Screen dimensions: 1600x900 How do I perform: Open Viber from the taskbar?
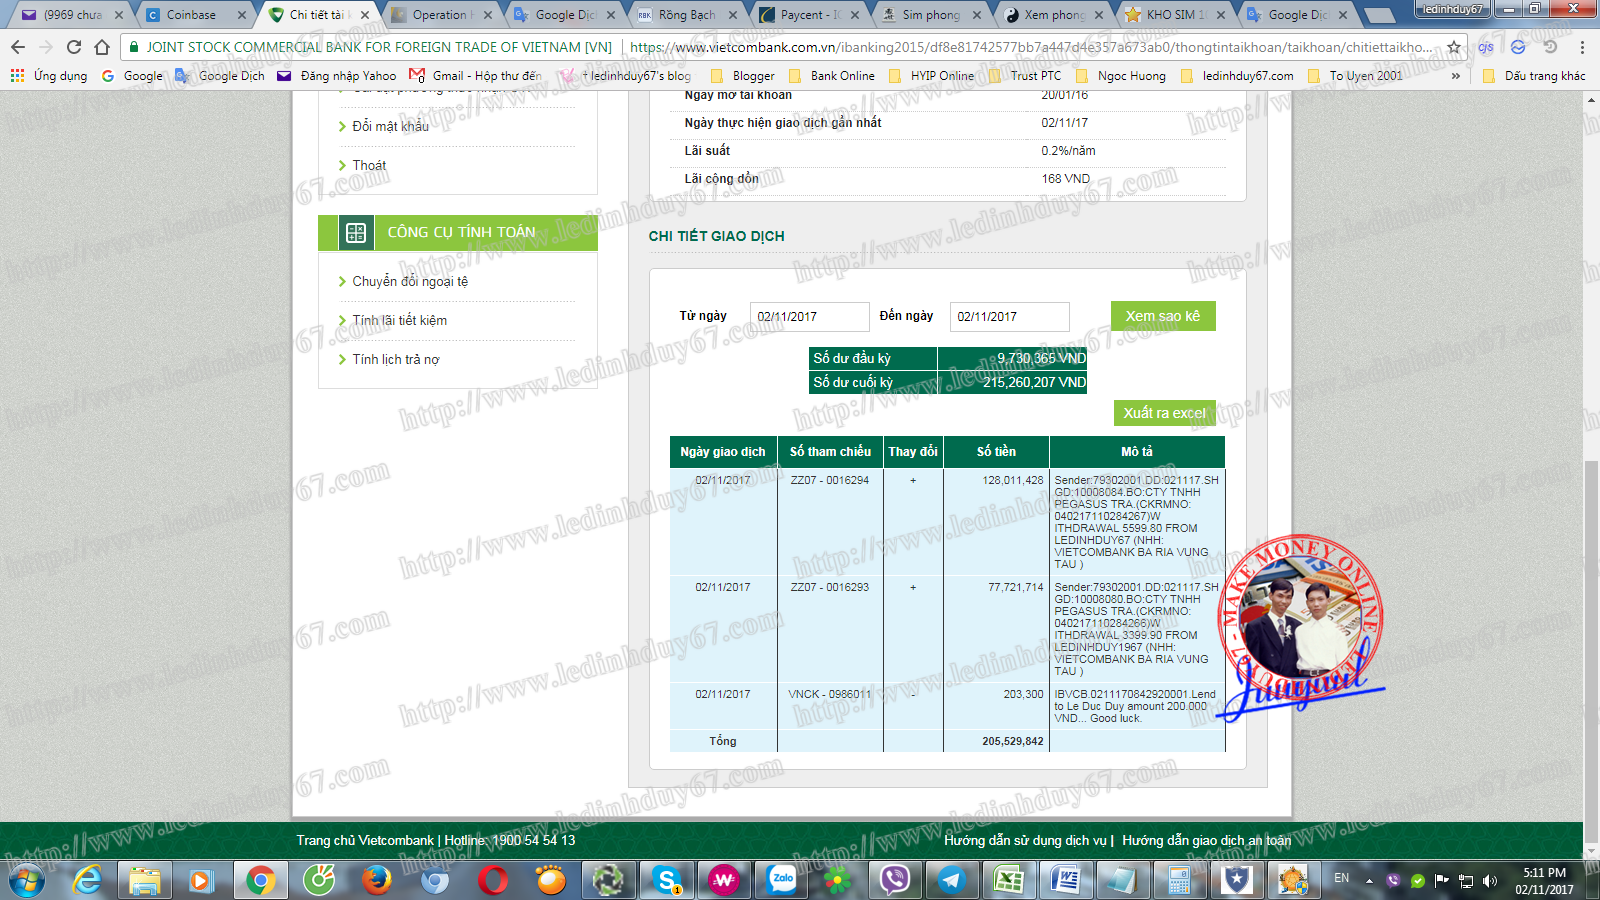tap(895, 881)
